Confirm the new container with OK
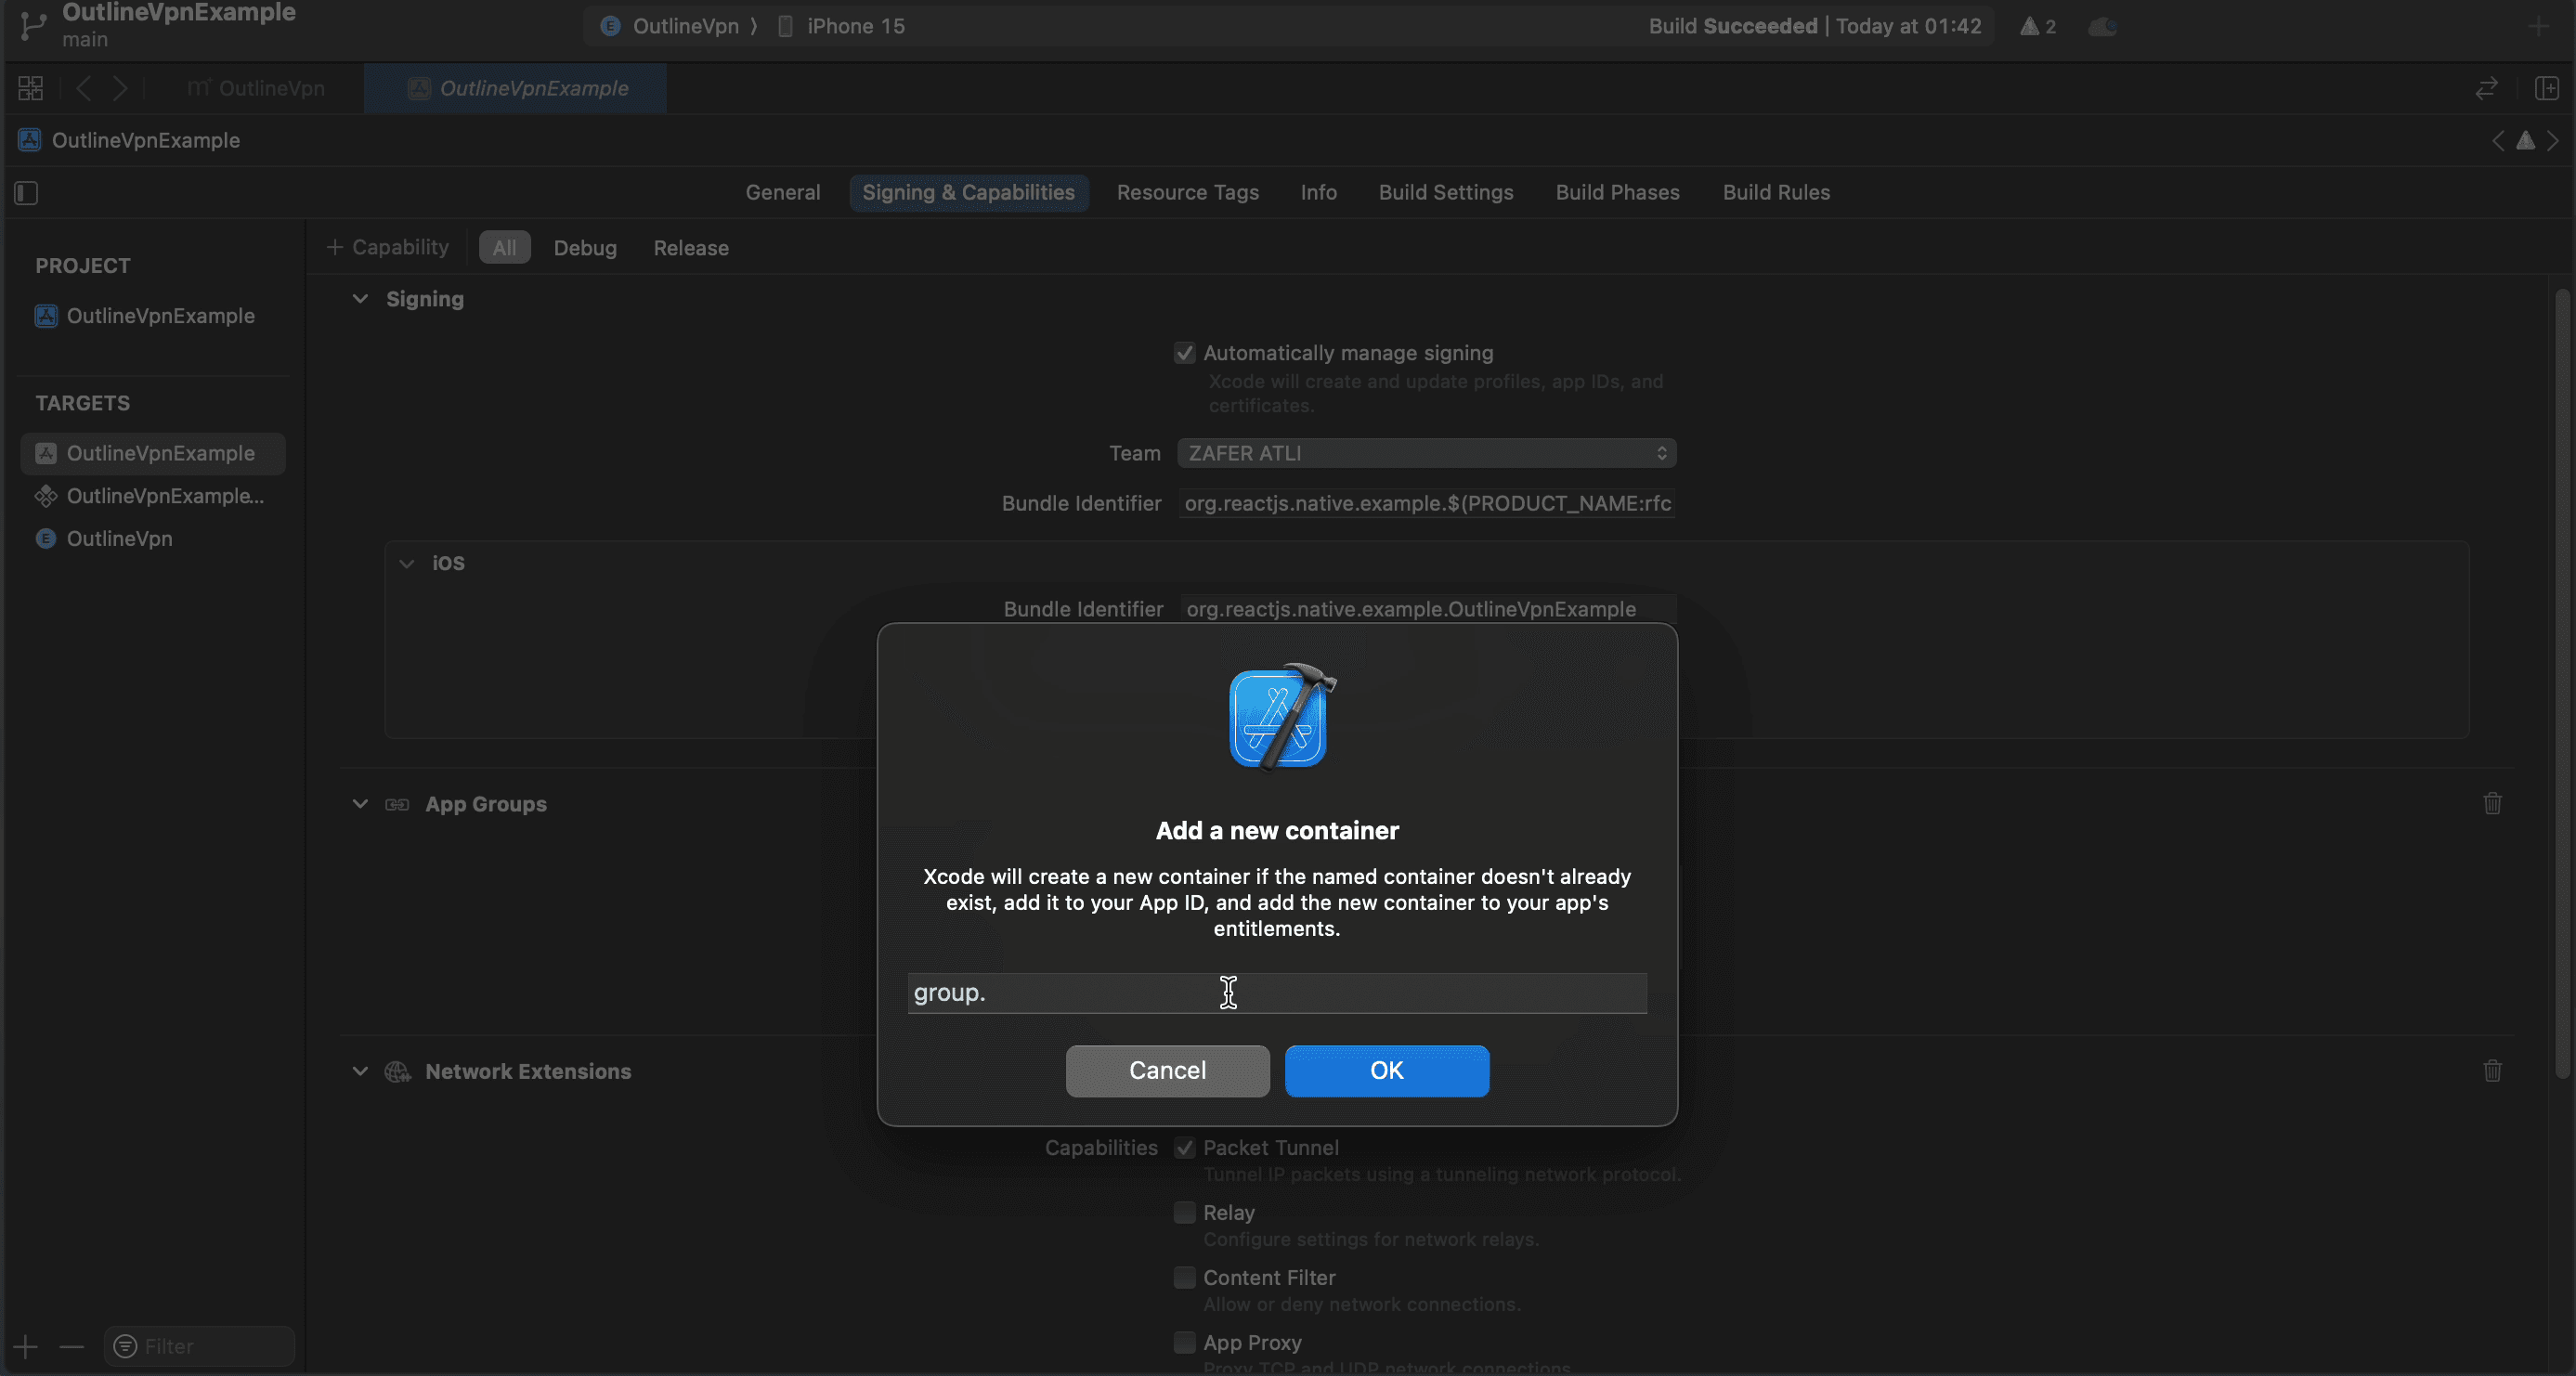Screen dimensions: 2576x1376 (1386, 1070)
